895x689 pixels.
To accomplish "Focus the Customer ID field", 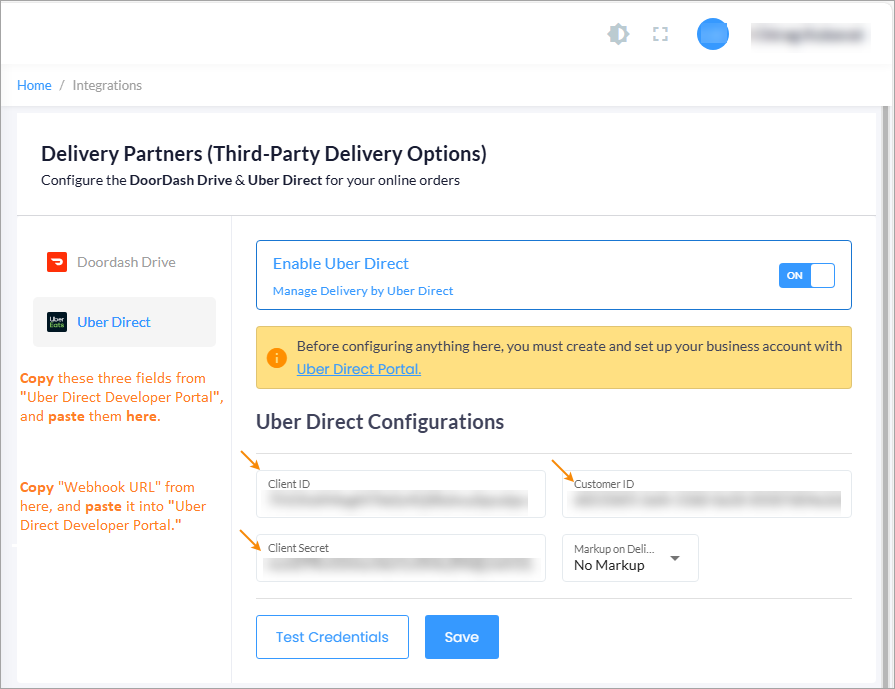I will tap(707, 494).
